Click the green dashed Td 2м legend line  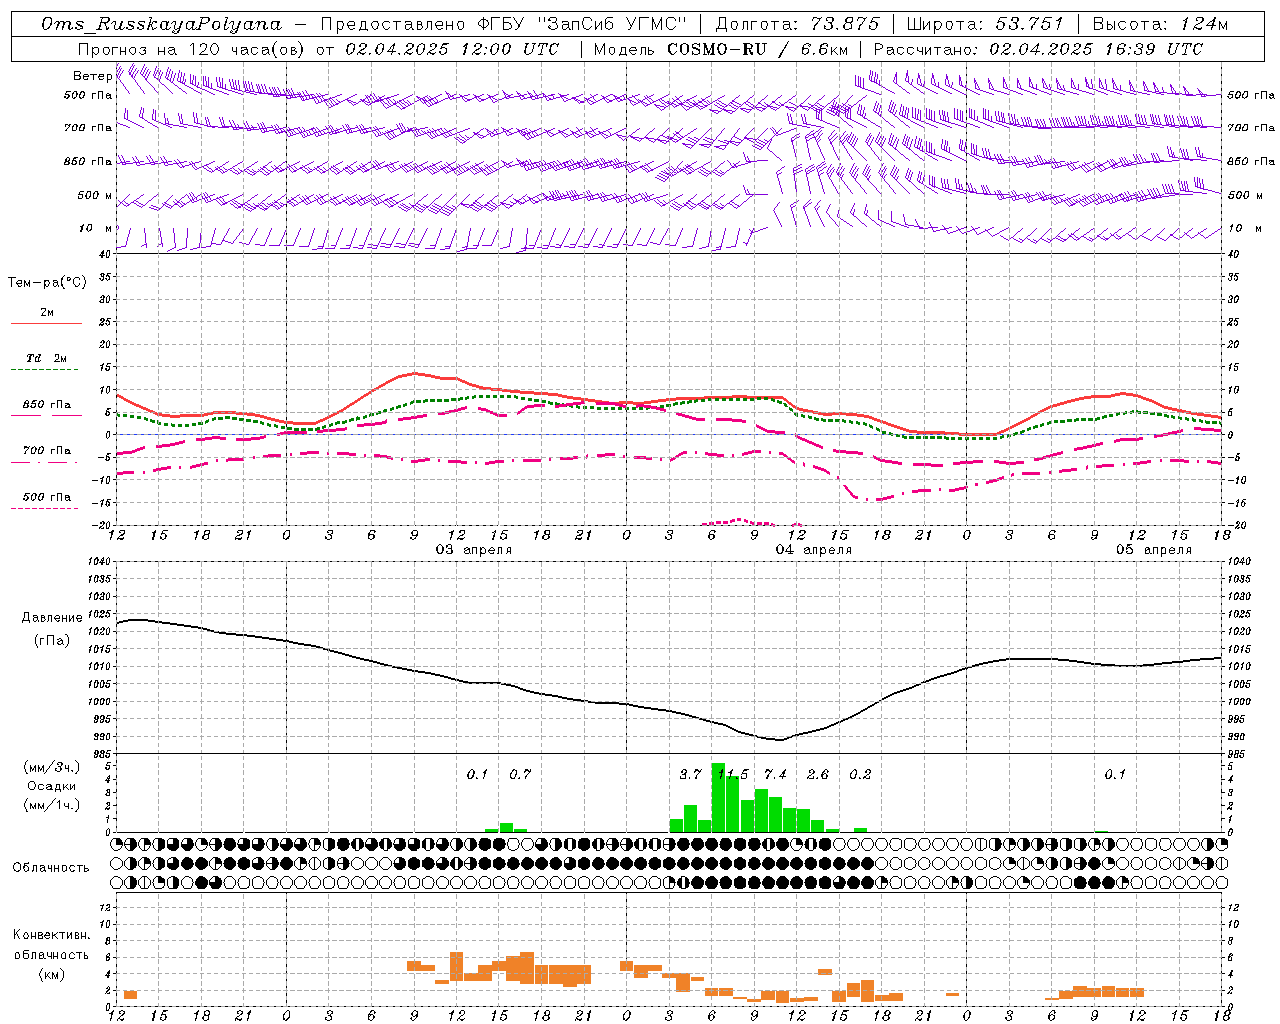tap(46, 370)
